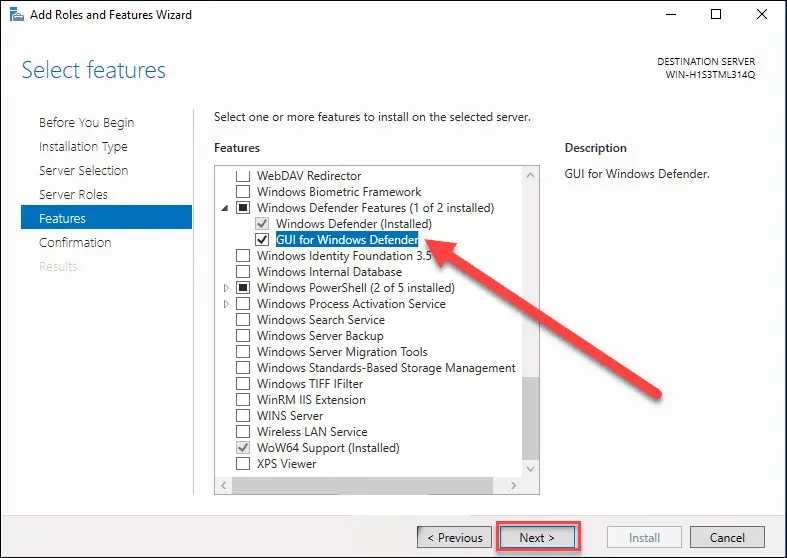Select 'Windows Defender (Installed)' row text
Screen dimensions: 787x558
tap(354, 224)
